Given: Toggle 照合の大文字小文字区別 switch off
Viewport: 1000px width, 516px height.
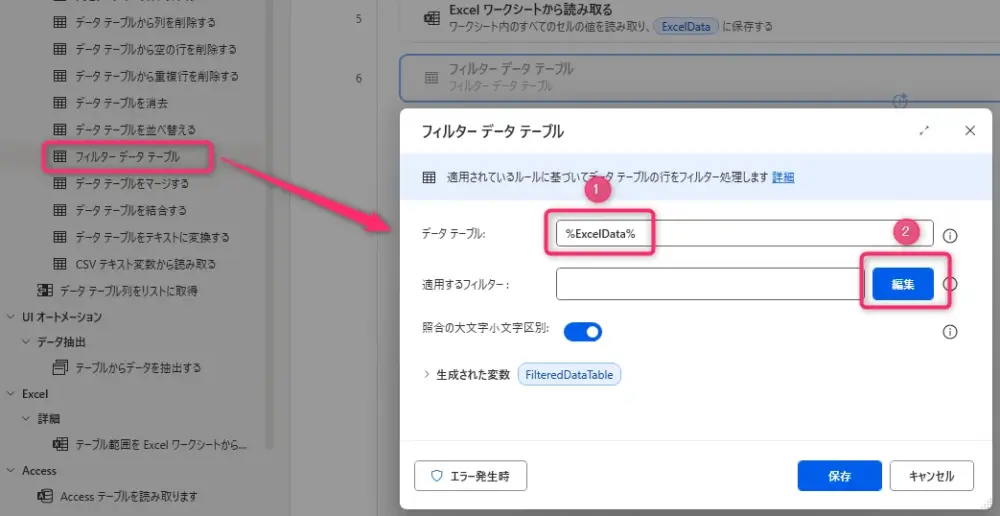Looking at the screenshot, I should click(582, 331).
